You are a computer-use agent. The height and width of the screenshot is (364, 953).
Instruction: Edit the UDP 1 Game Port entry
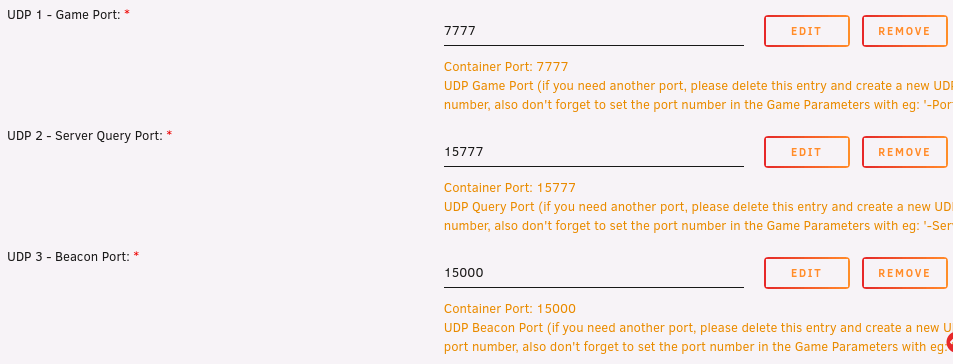[807, 31]
